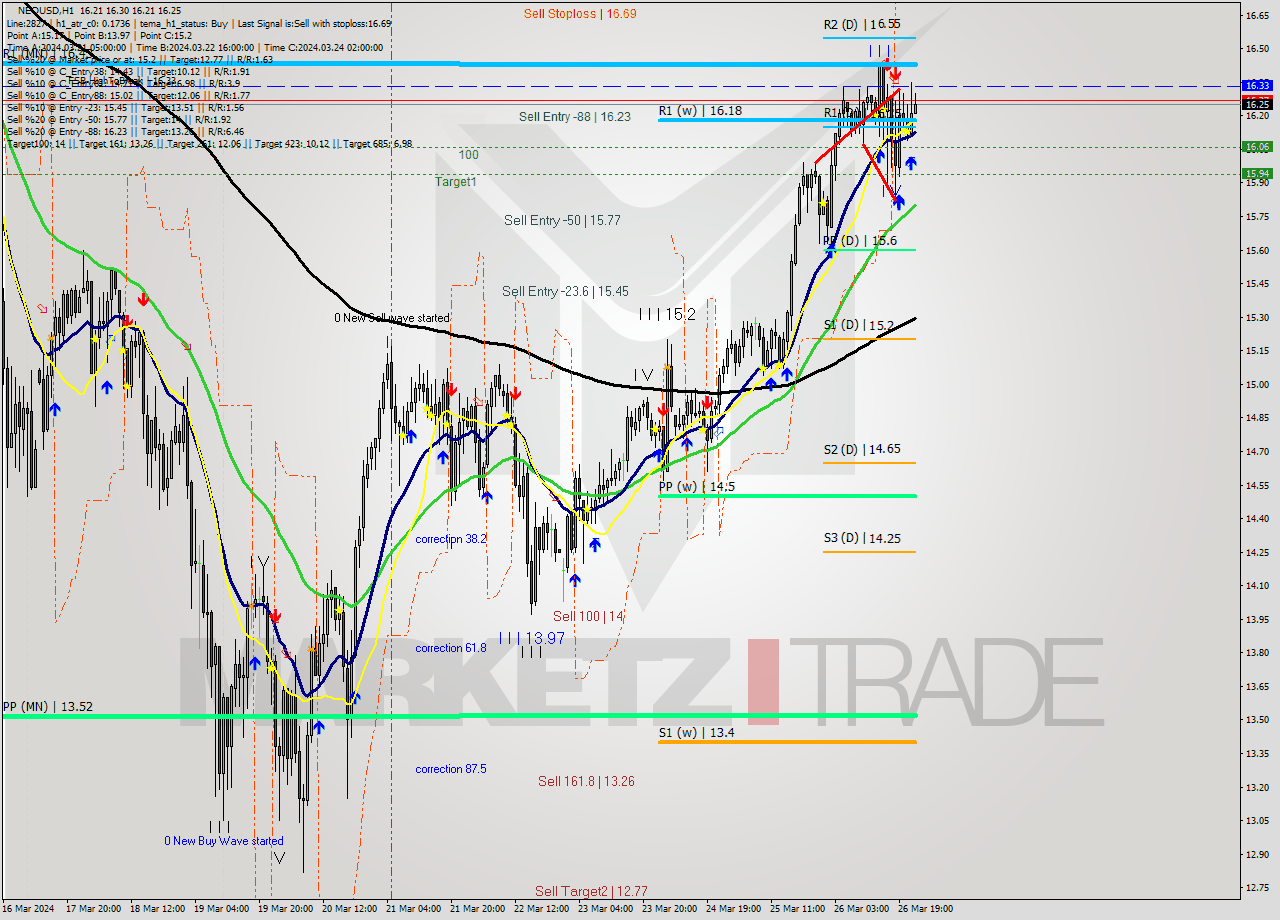1280x920 pixels.
Task: Select 'Sell Entry -23.6 | 15.45' label
Action: [565, 291]
